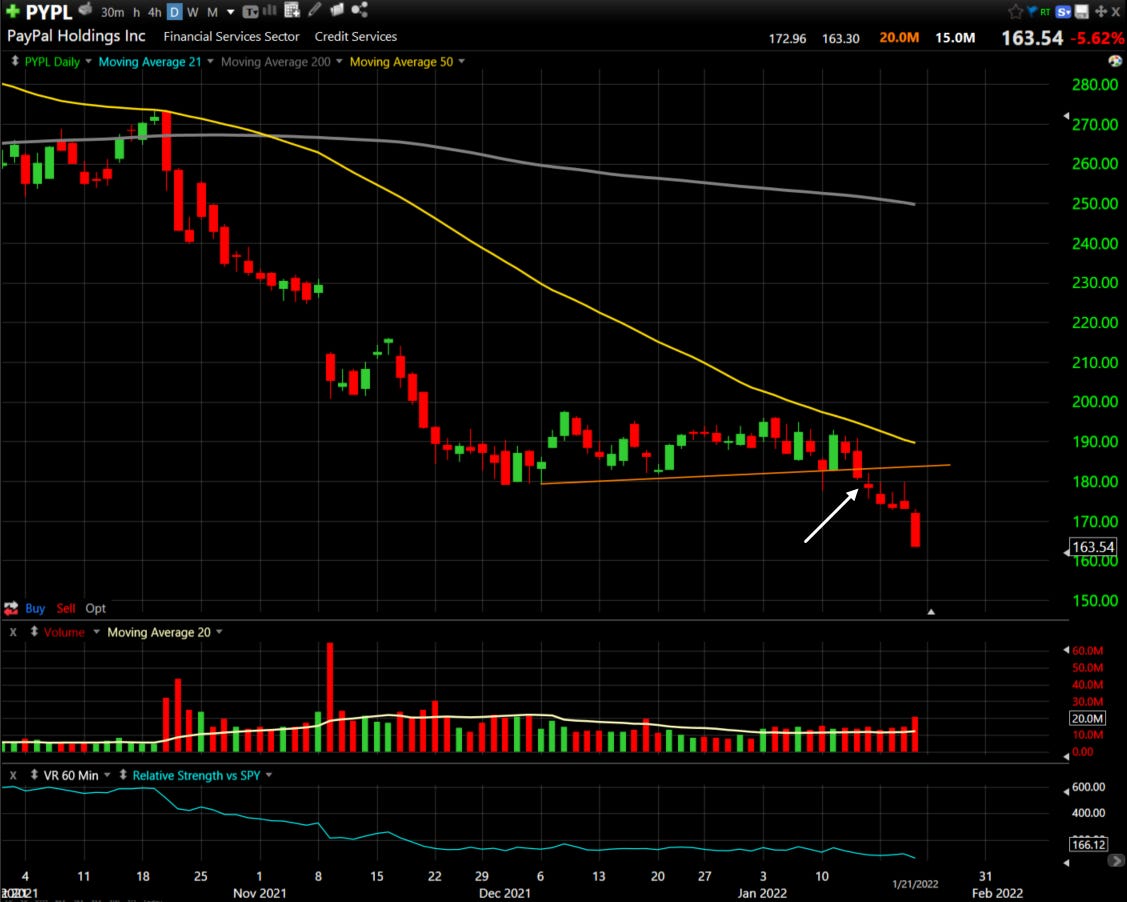The width and height of the screenshot is (1127, 902).
Task: Click the Volume pane up-down arrows icon
Action: pyautogui.click(x=33, y=632)
